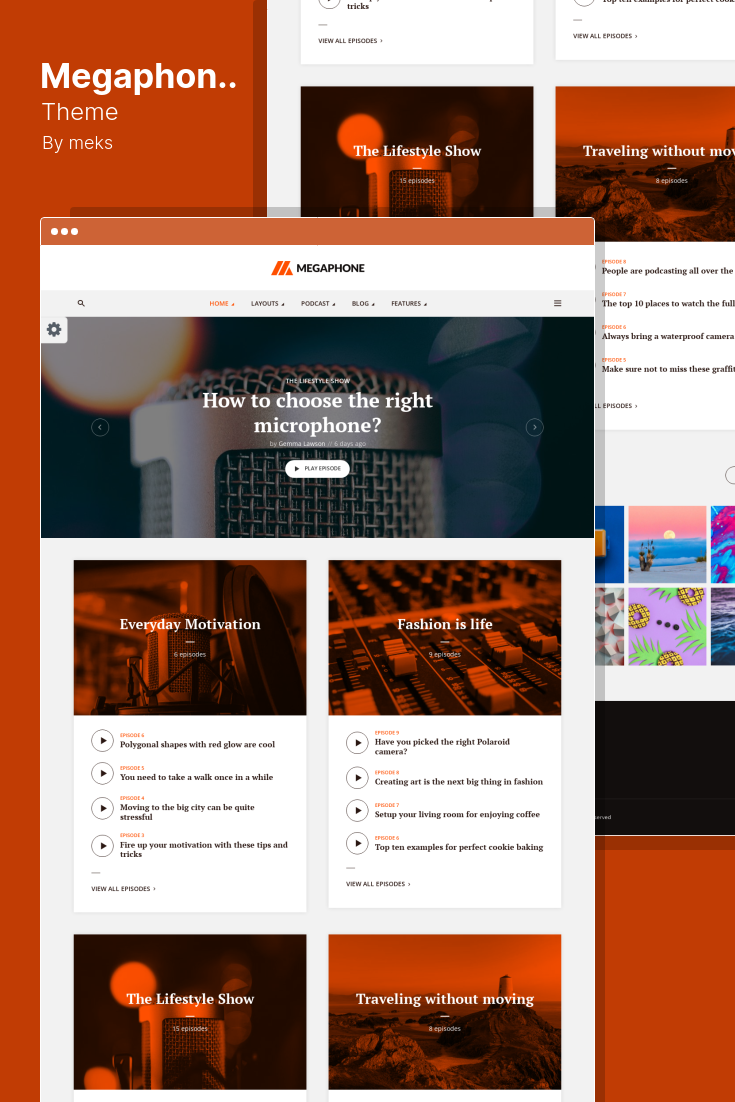Open Traveling without mov card in background page

[x=645, y=163]
